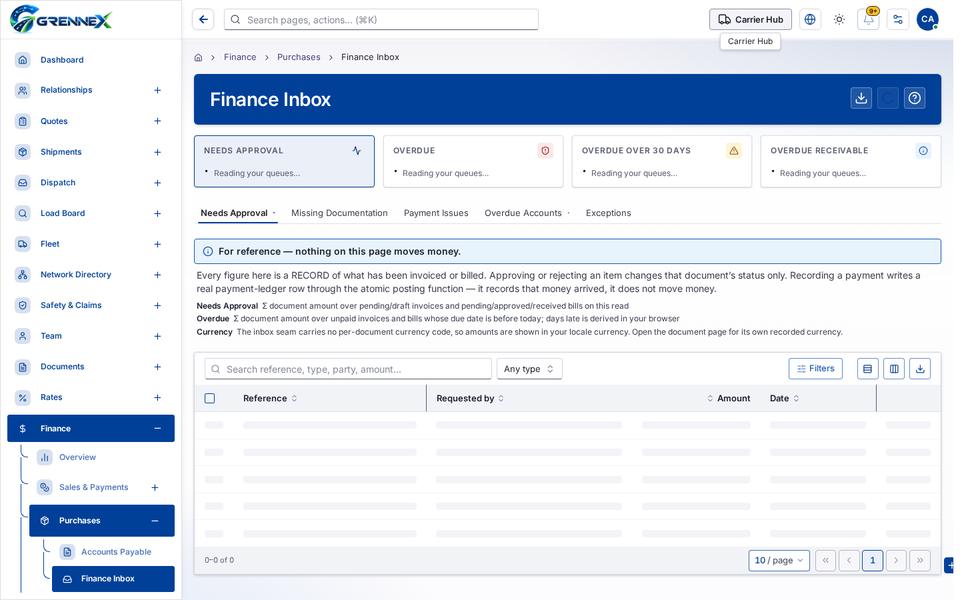This screenshot has width=960, height=600.
Task: Expand the Shipments sidebar section
Action: [157, 152]
